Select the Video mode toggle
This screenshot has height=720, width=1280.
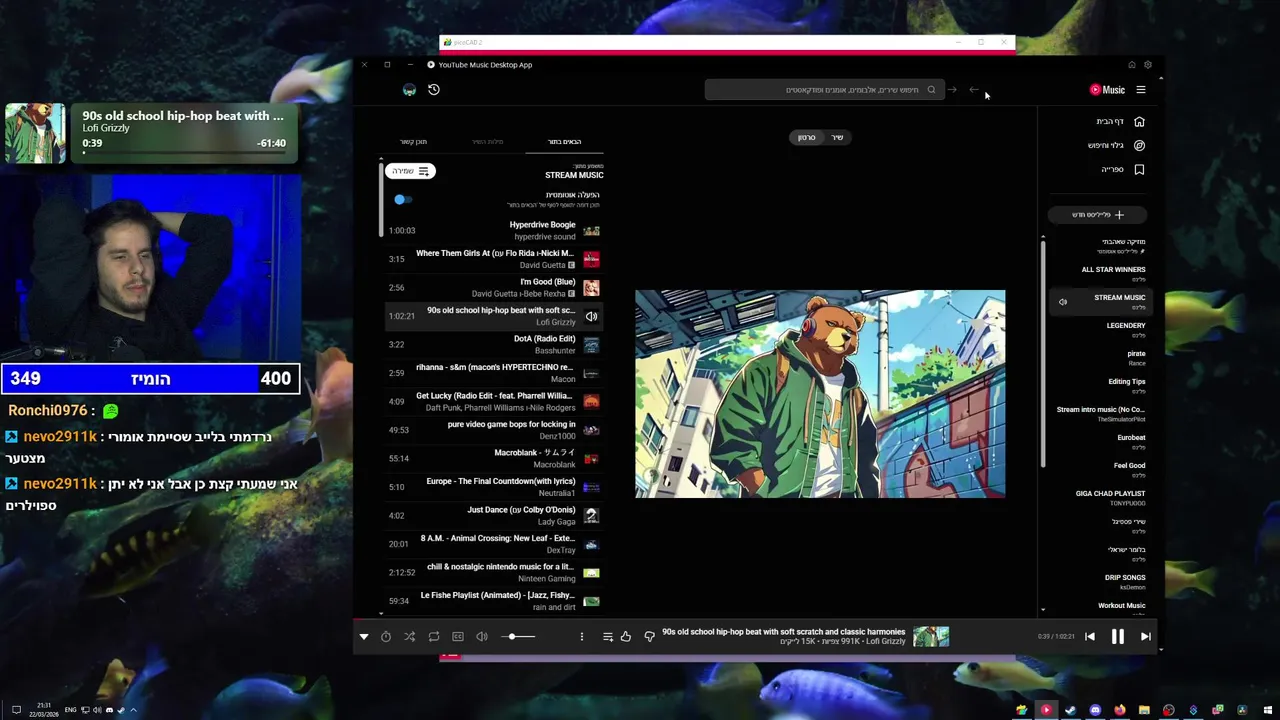point(806,137)
